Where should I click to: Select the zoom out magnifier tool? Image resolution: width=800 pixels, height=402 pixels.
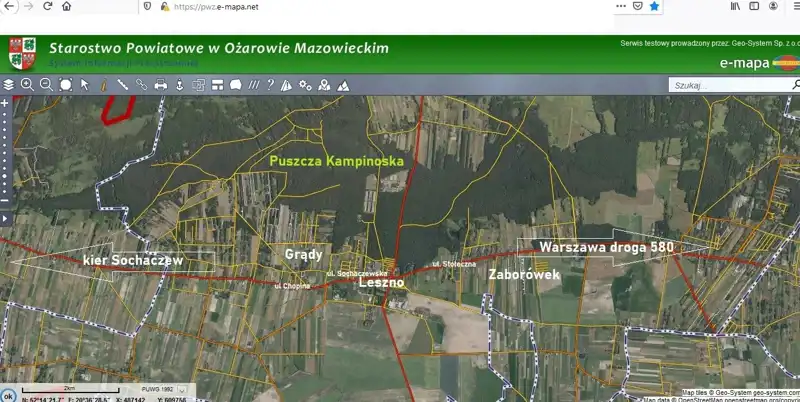click(x=46, y=85)
